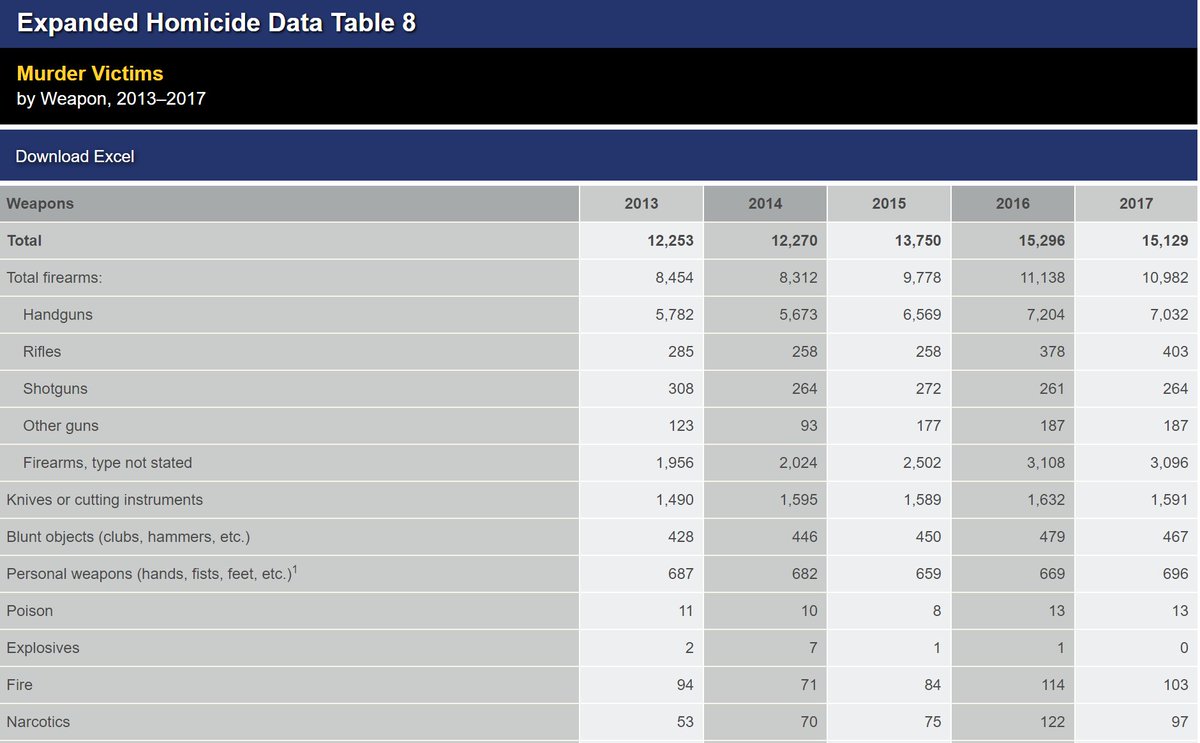Click fire value 114

click(x=1053, y=684)
